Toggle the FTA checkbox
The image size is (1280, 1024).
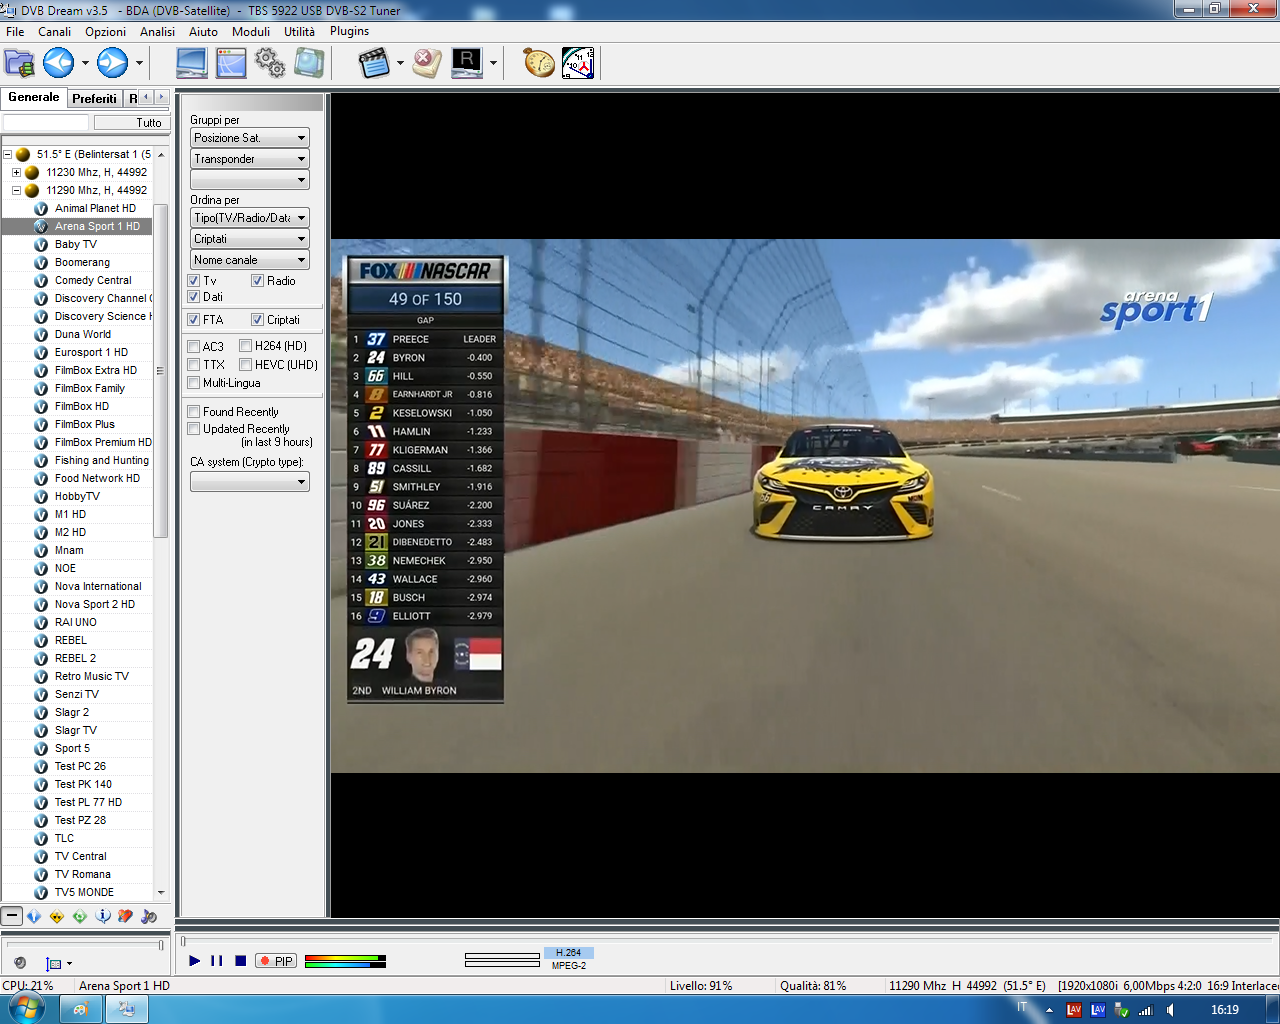pyautogui.click(x=194, y=320)
